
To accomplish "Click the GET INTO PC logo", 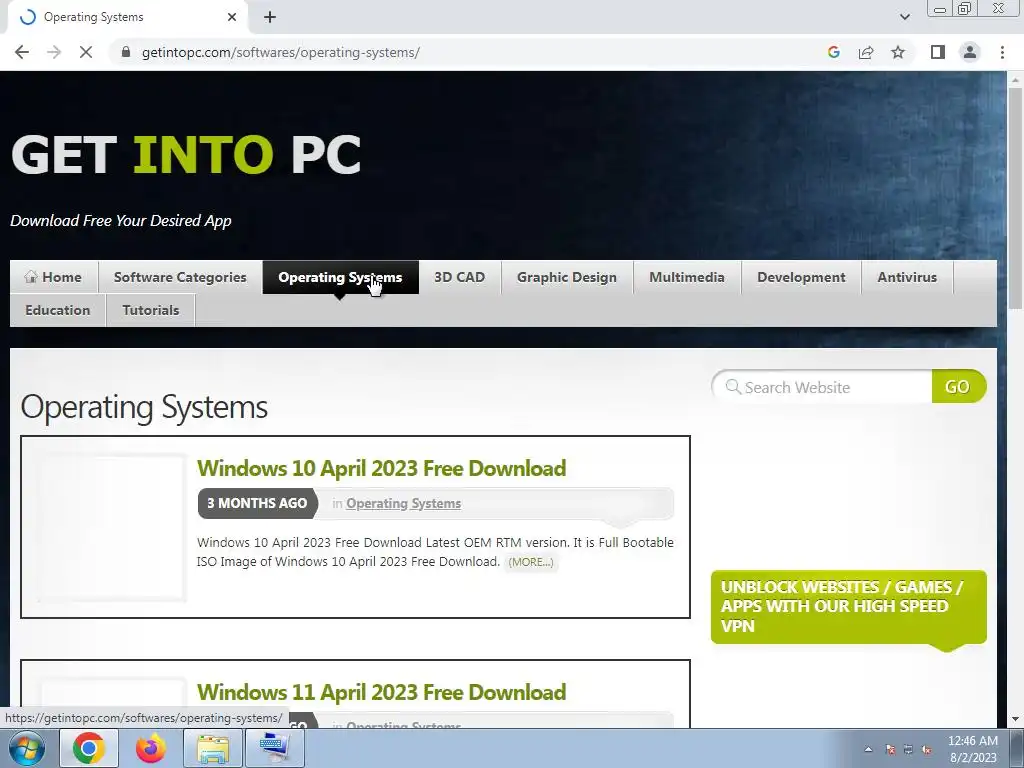I will click(x=186, y=155).
